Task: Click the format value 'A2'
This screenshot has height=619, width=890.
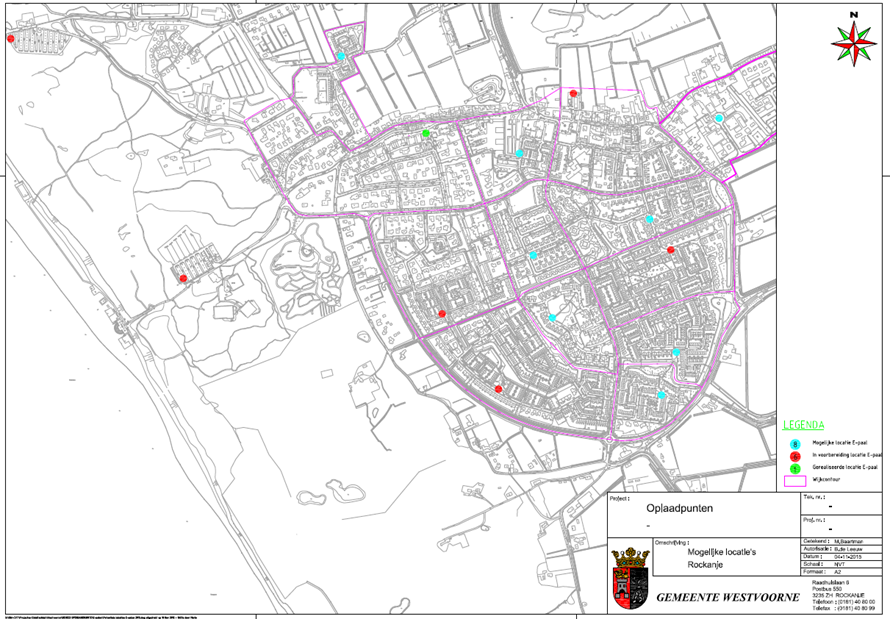Action: [x=838, y=572]
